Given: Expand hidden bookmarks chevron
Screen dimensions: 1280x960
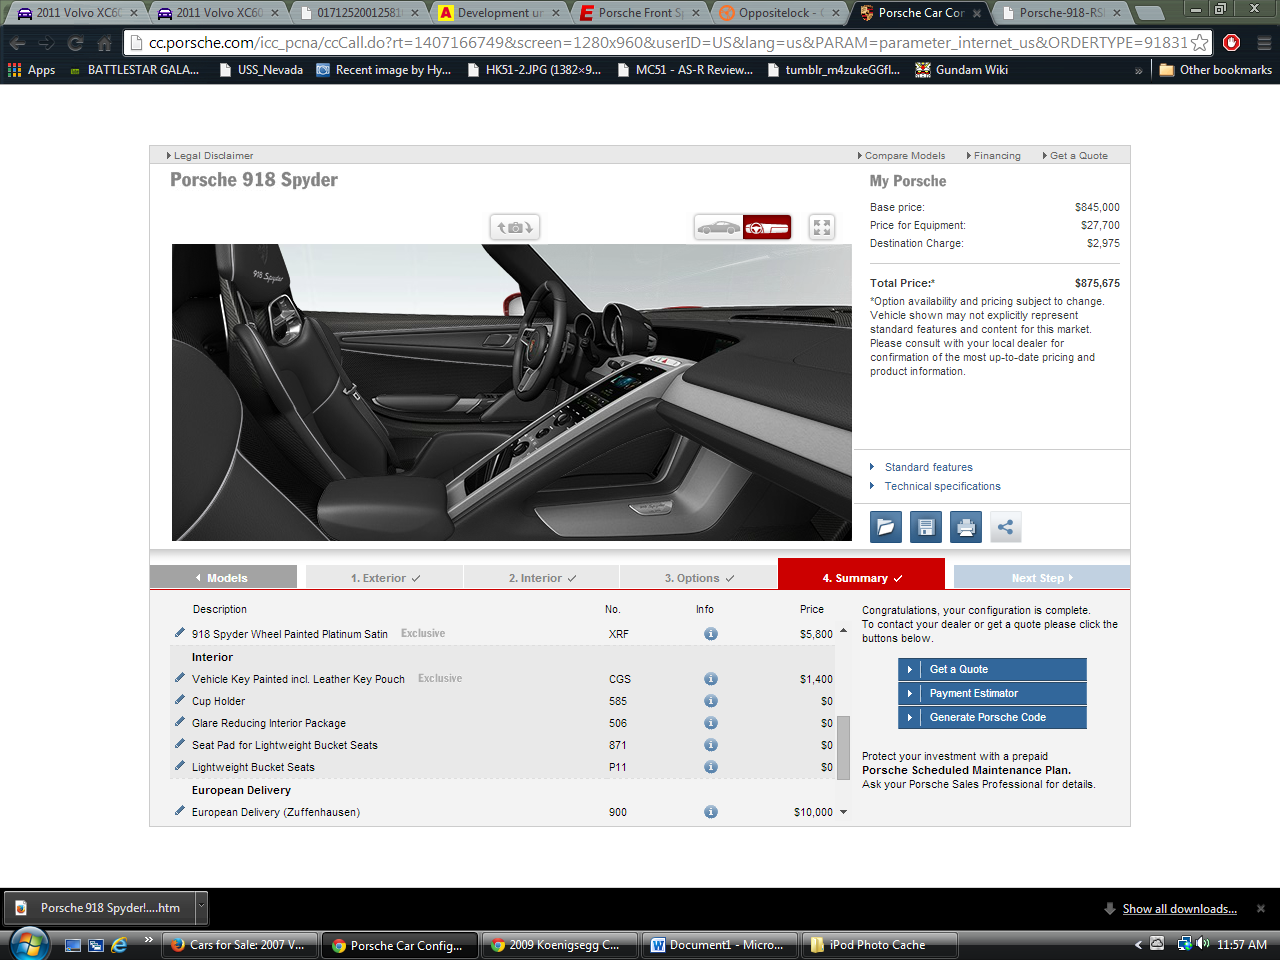Looking at the screenshot, I should (1138, 70).
